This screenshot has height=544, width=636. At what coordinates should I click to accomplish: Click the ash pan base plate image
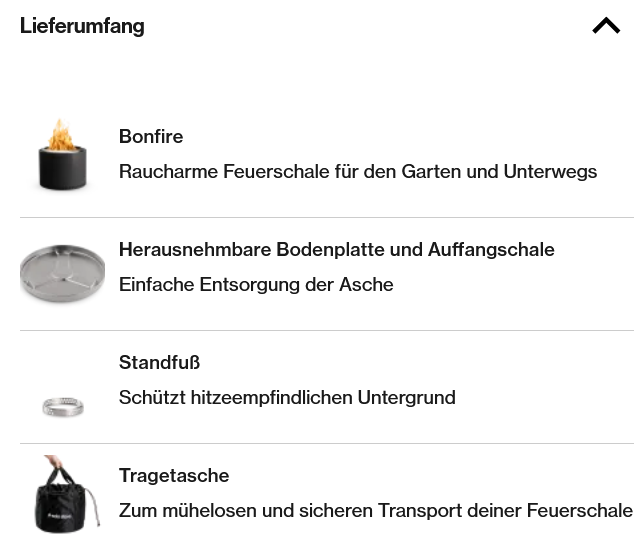pos(62,273)
